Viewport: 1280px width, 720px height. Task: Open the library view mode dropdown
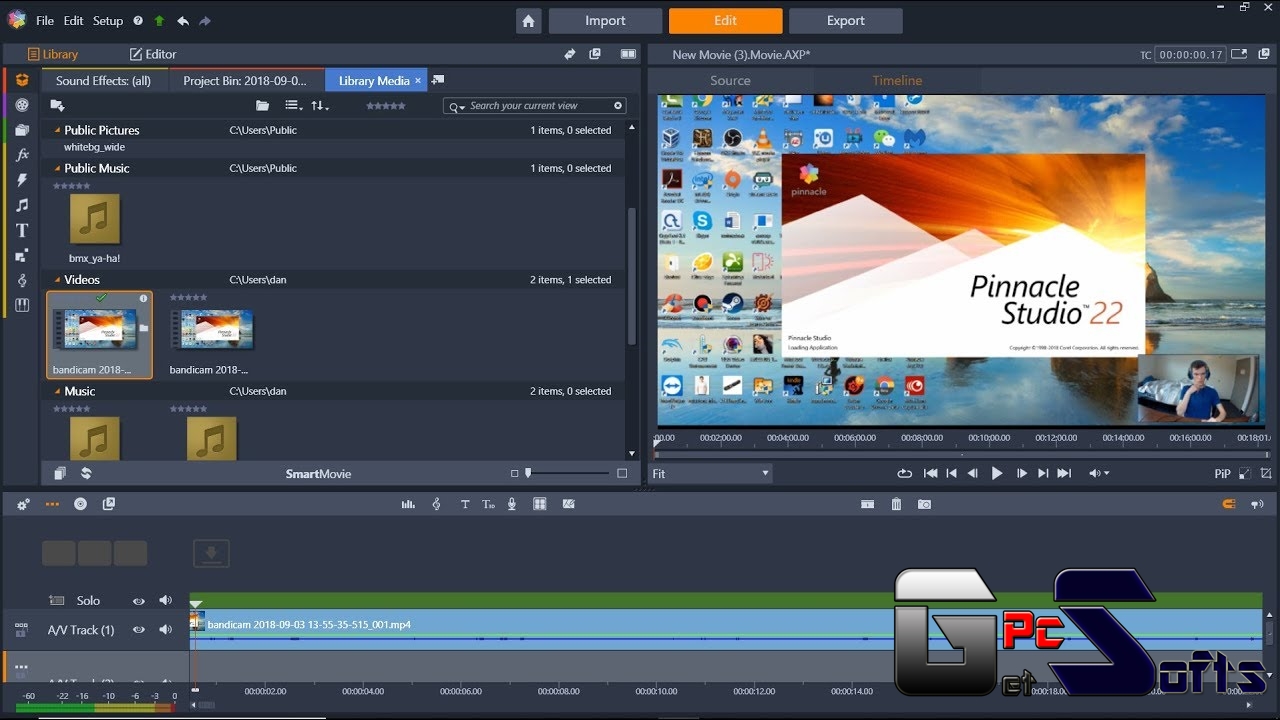point(293,106)
